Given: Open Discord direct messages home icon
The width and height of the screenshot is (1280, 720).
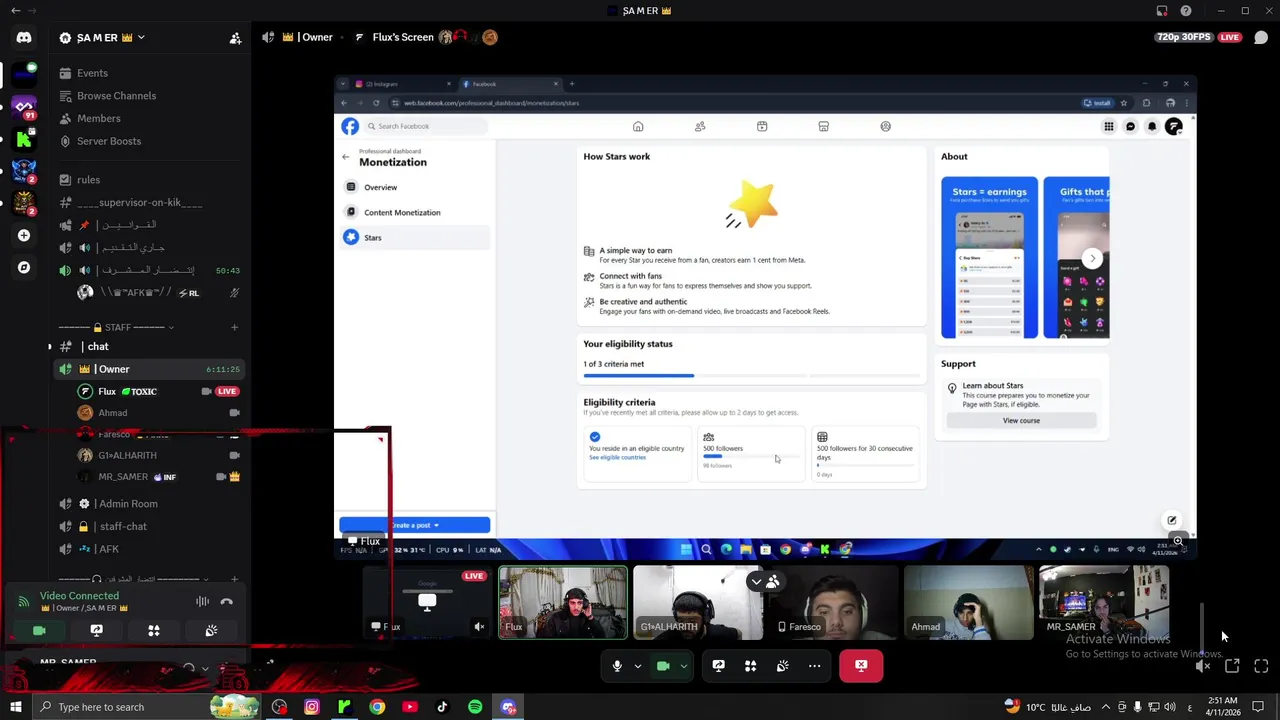Looking at the screenshot, I should [x=24, y=37].
